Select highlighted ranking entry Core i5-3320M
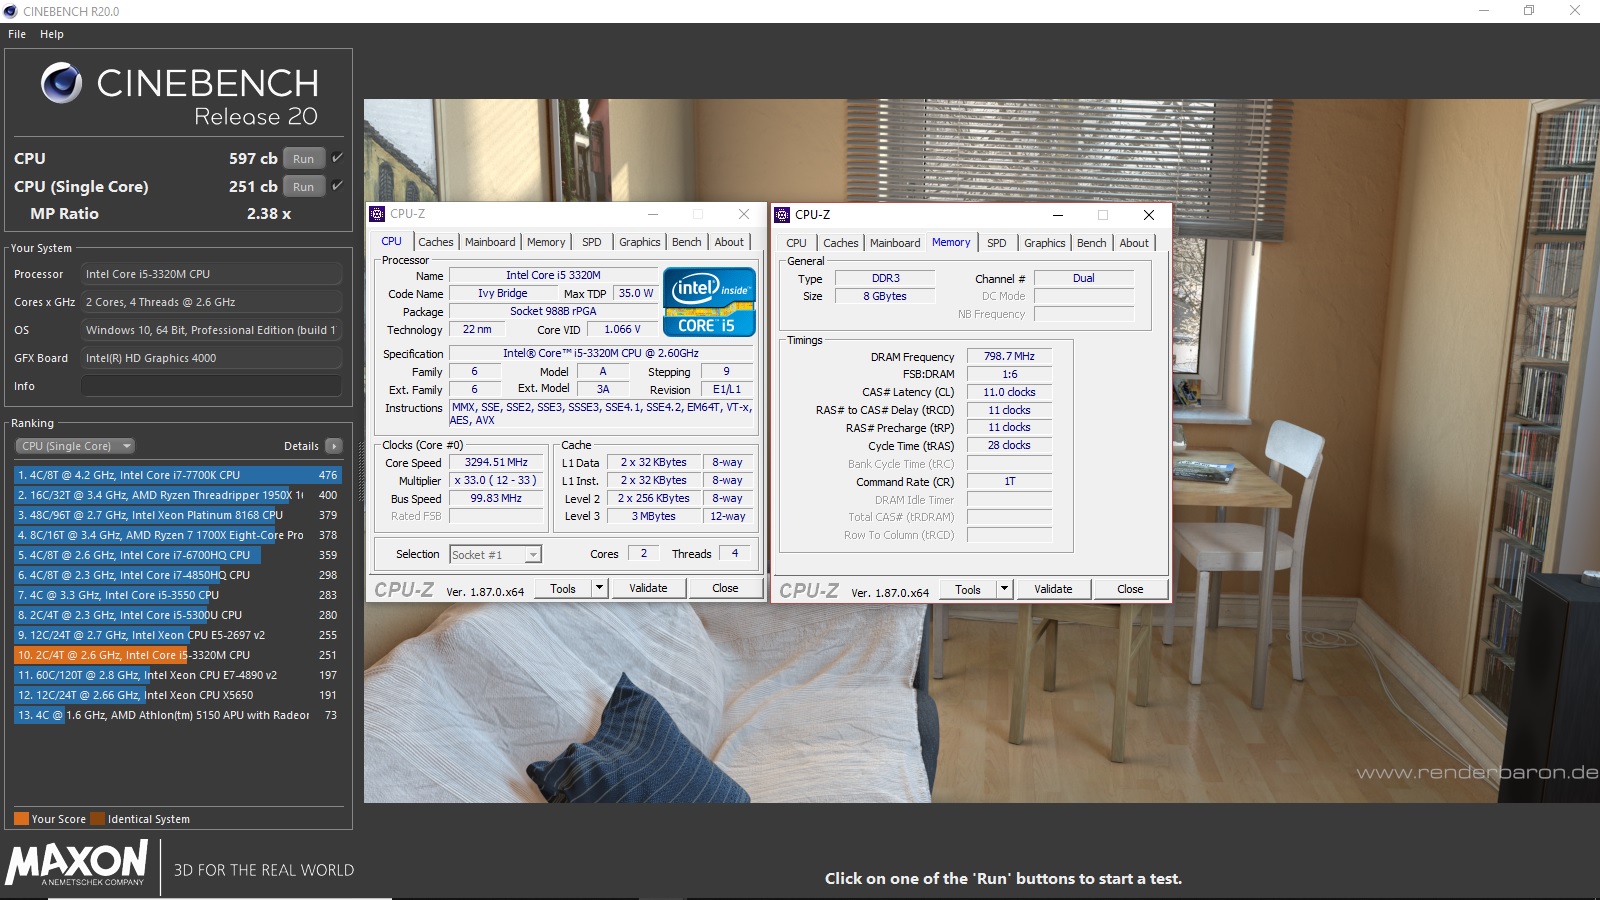Screen dimensions: 1600x900 [x=178, y=655]
